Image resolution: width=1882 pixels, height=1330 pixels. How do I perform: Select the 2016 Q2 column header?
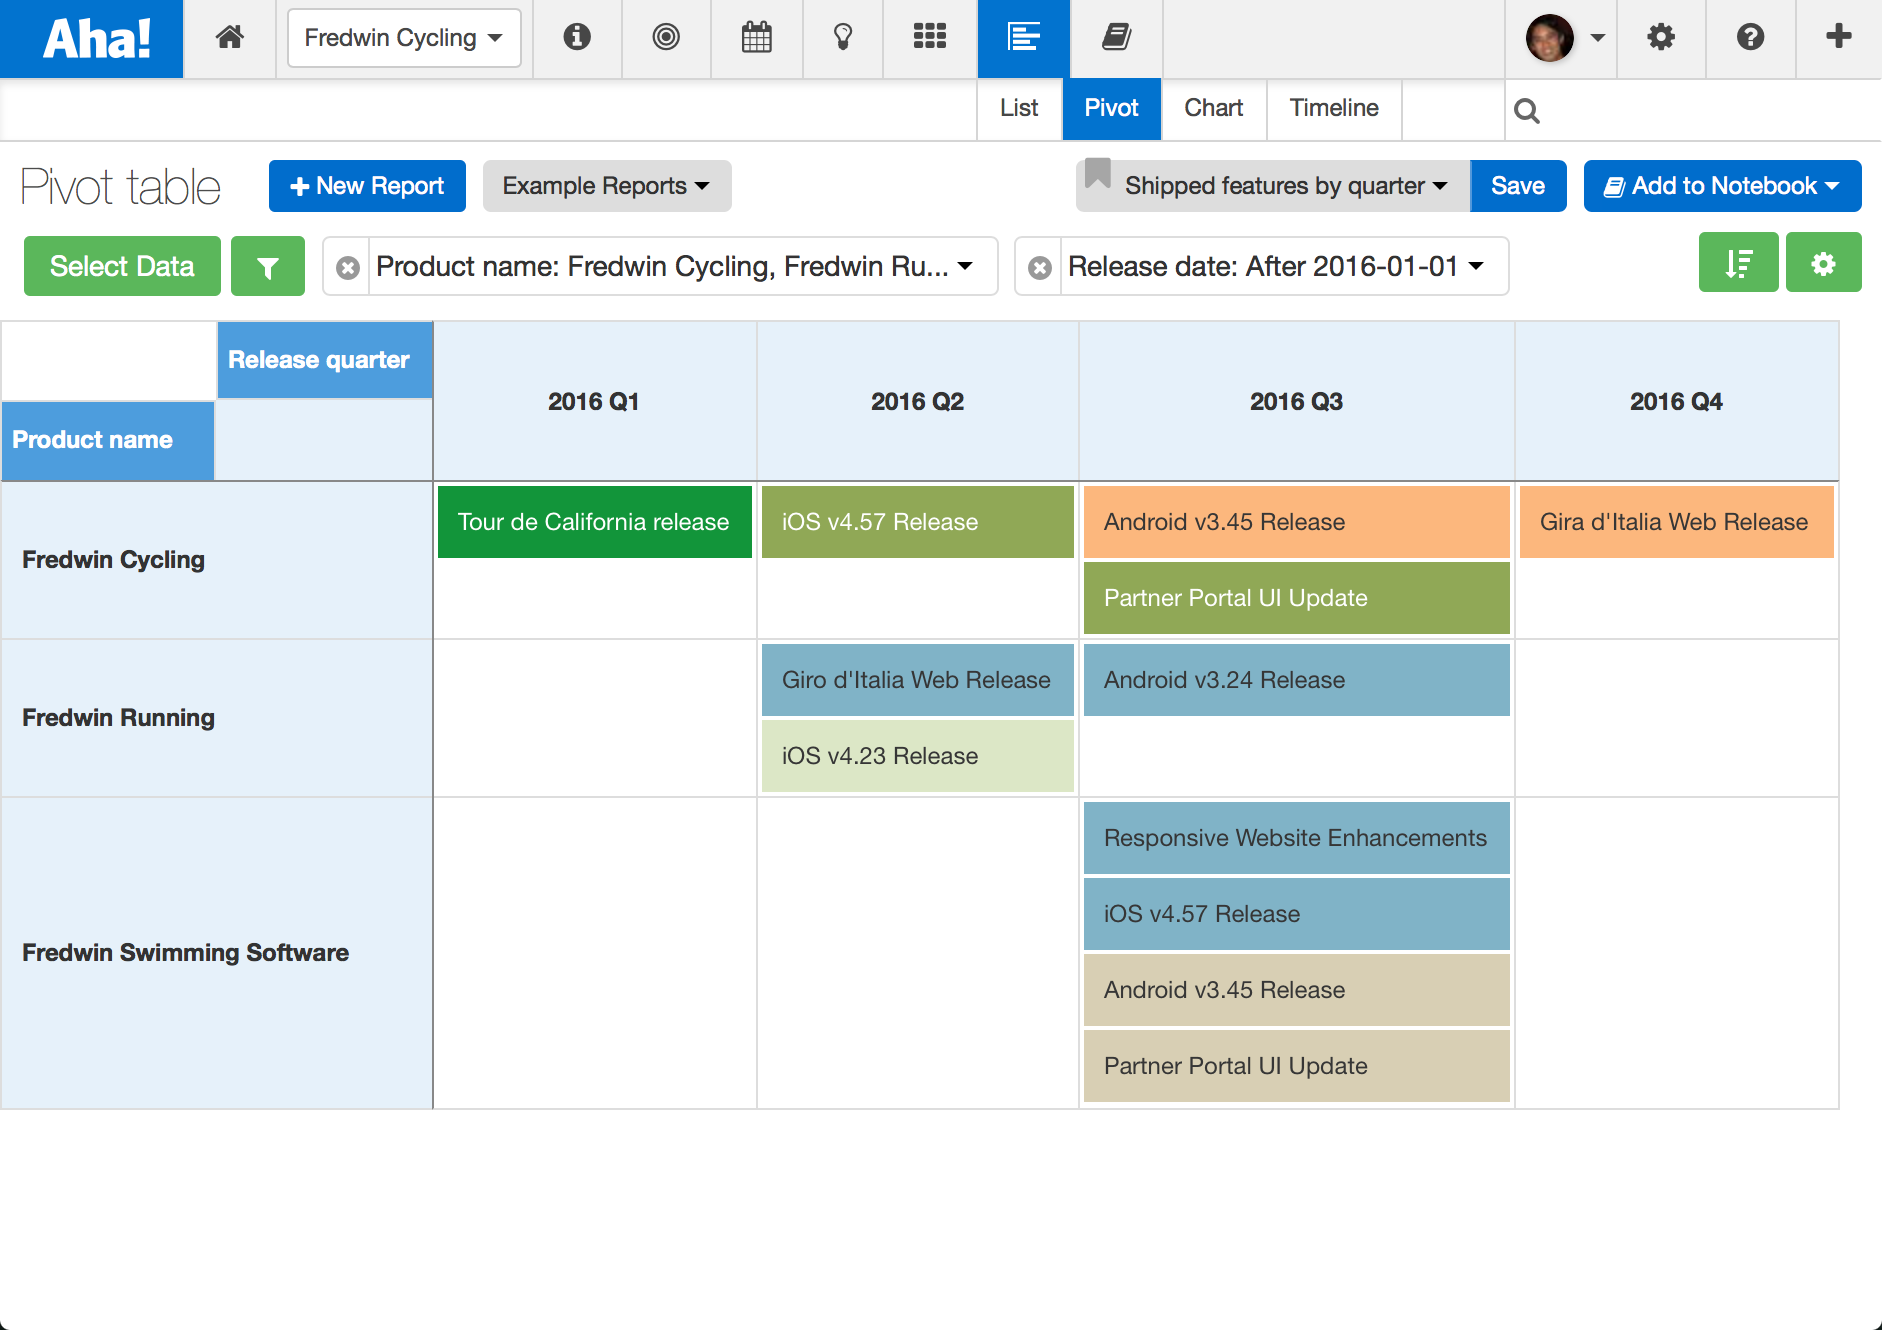tap(918, 402)
